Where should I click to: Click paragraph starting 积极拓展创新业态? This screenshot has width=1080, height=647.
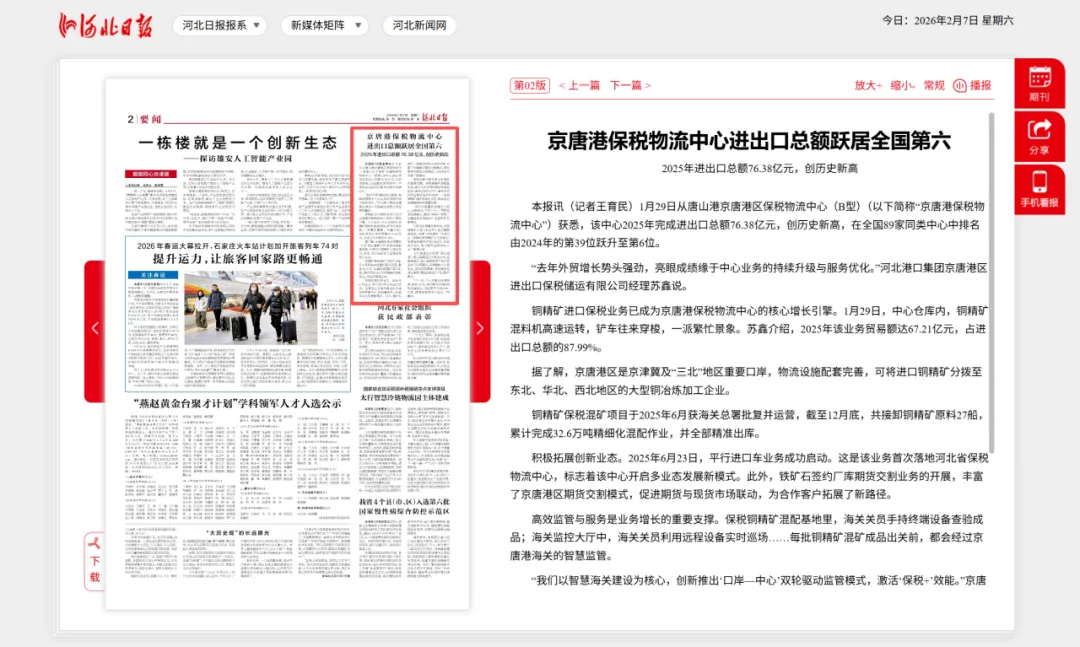click(x=749, y=476)
